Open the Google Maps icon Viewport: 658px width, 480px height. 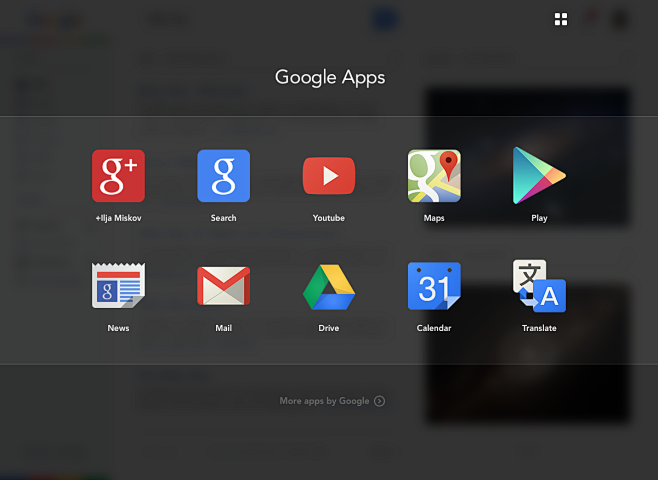coord(434,176)
